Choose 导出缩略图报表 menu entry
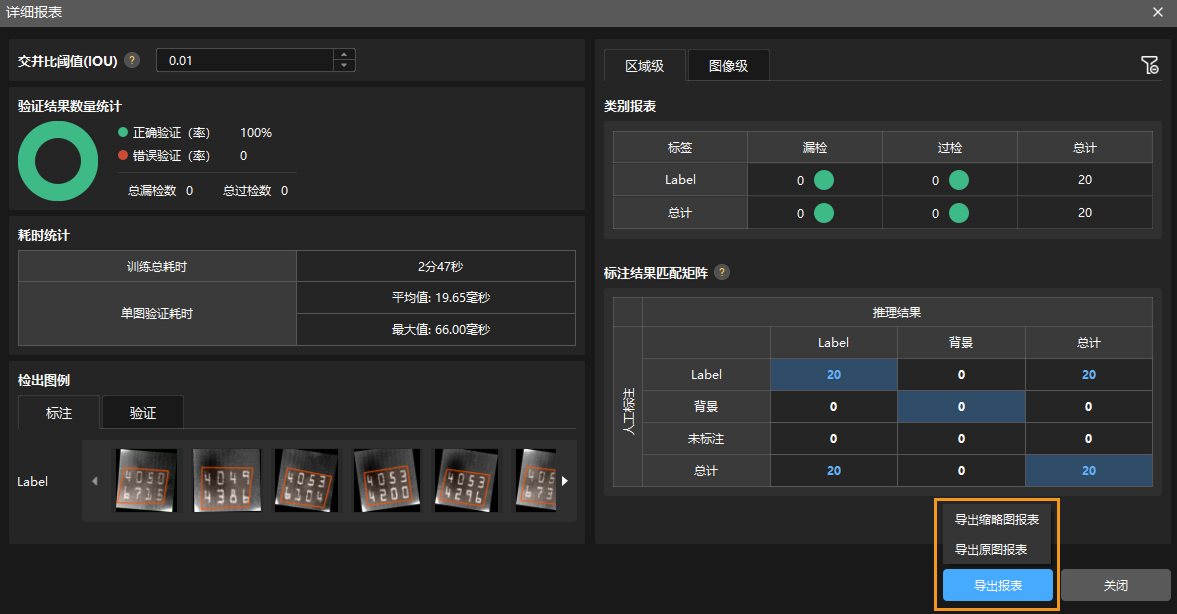This screenshot has height=614, width=1177. pyautogui.click(x=997, y=519)
